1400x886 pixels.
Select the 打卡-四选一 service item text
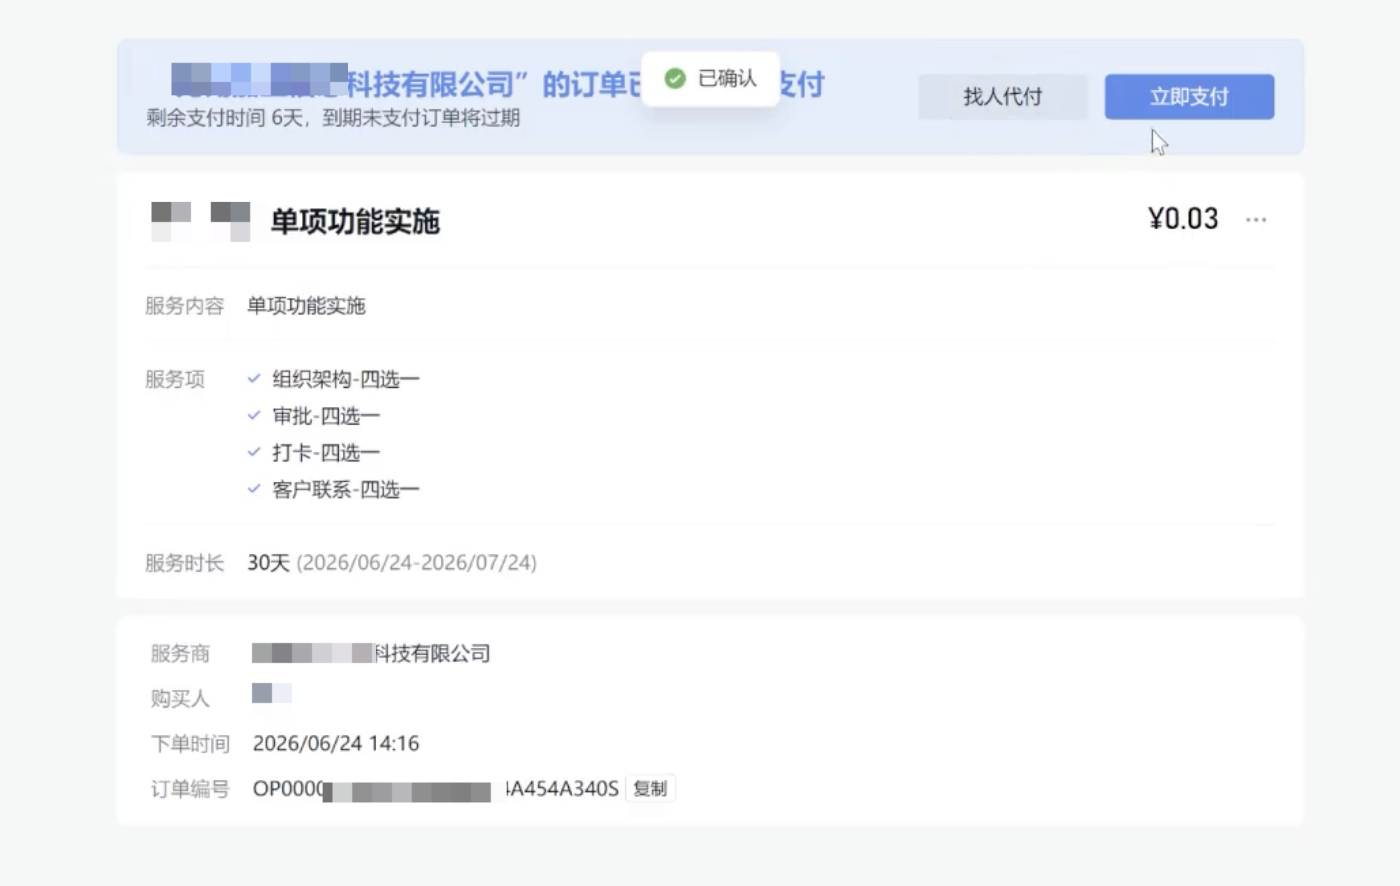tap(326, 453)
